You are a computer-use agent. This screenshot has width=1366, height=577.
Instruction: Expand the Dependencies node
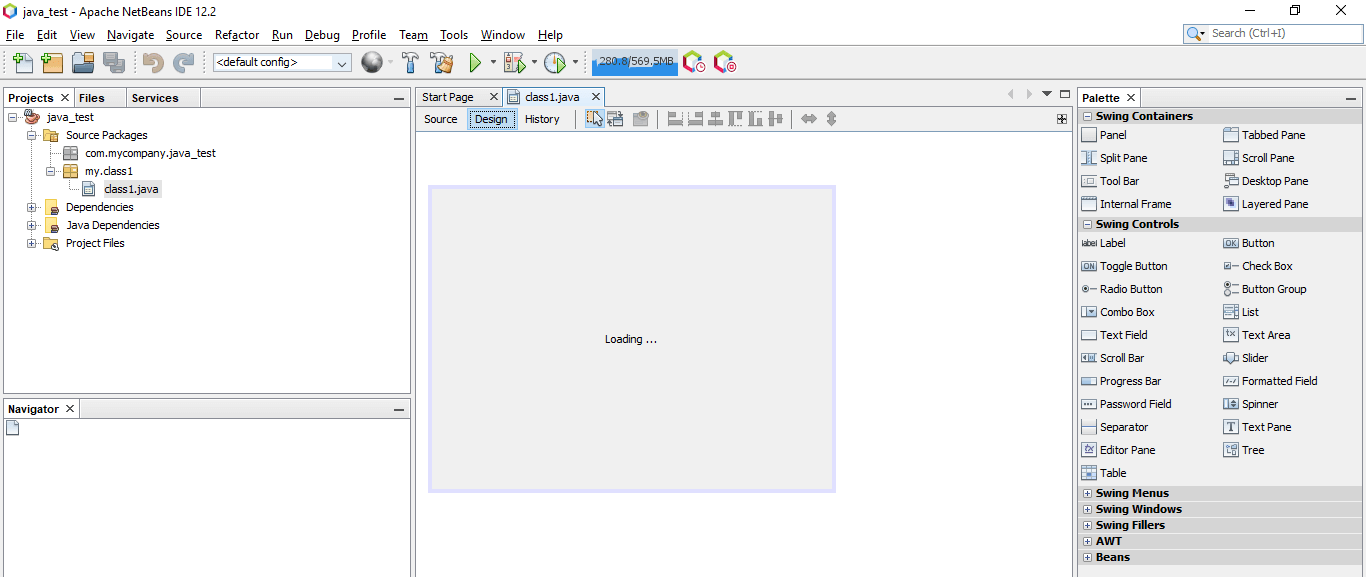[31, 207]
